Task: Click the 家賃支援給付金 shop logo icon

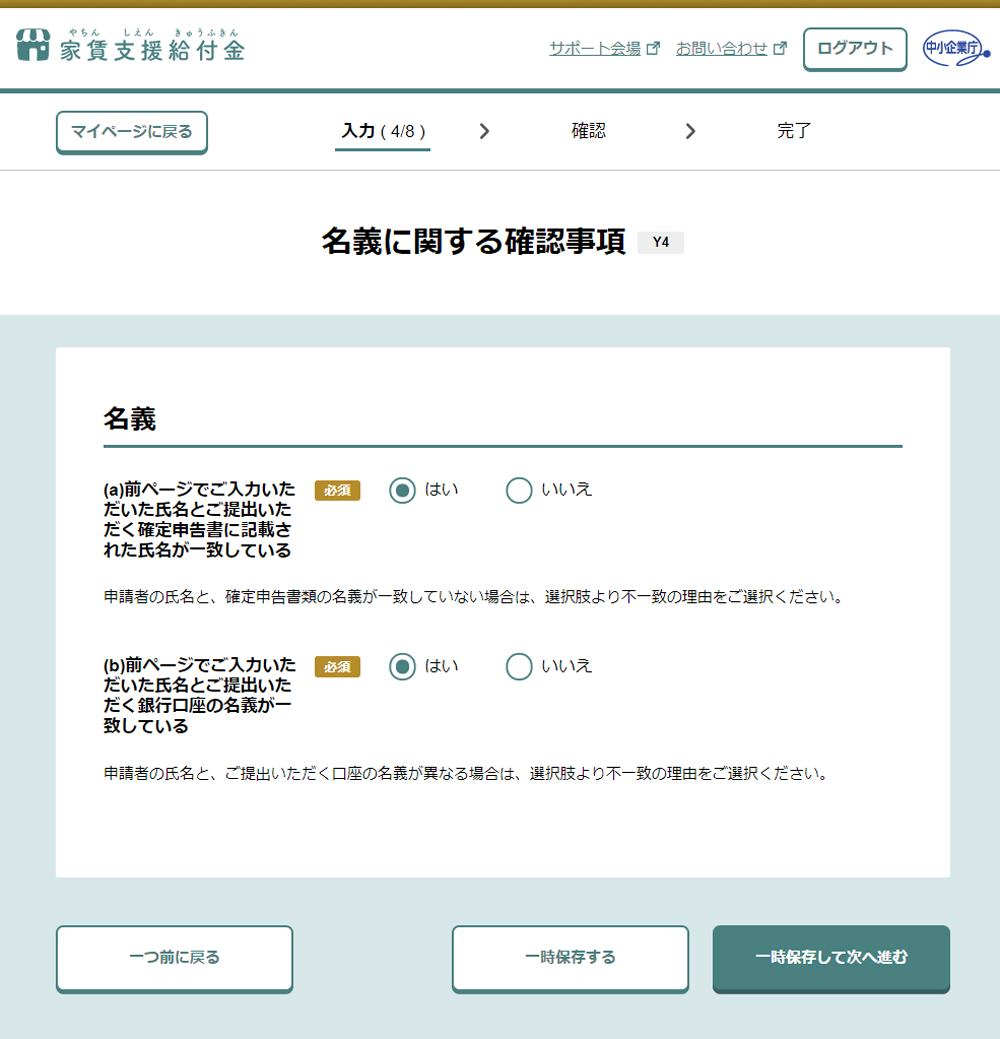Action: (x=33, y=44)
